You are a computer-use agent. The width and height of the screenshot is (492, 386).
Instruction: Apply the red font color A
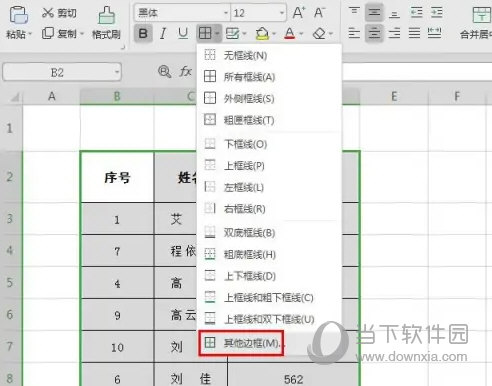[x=290, y=33]
